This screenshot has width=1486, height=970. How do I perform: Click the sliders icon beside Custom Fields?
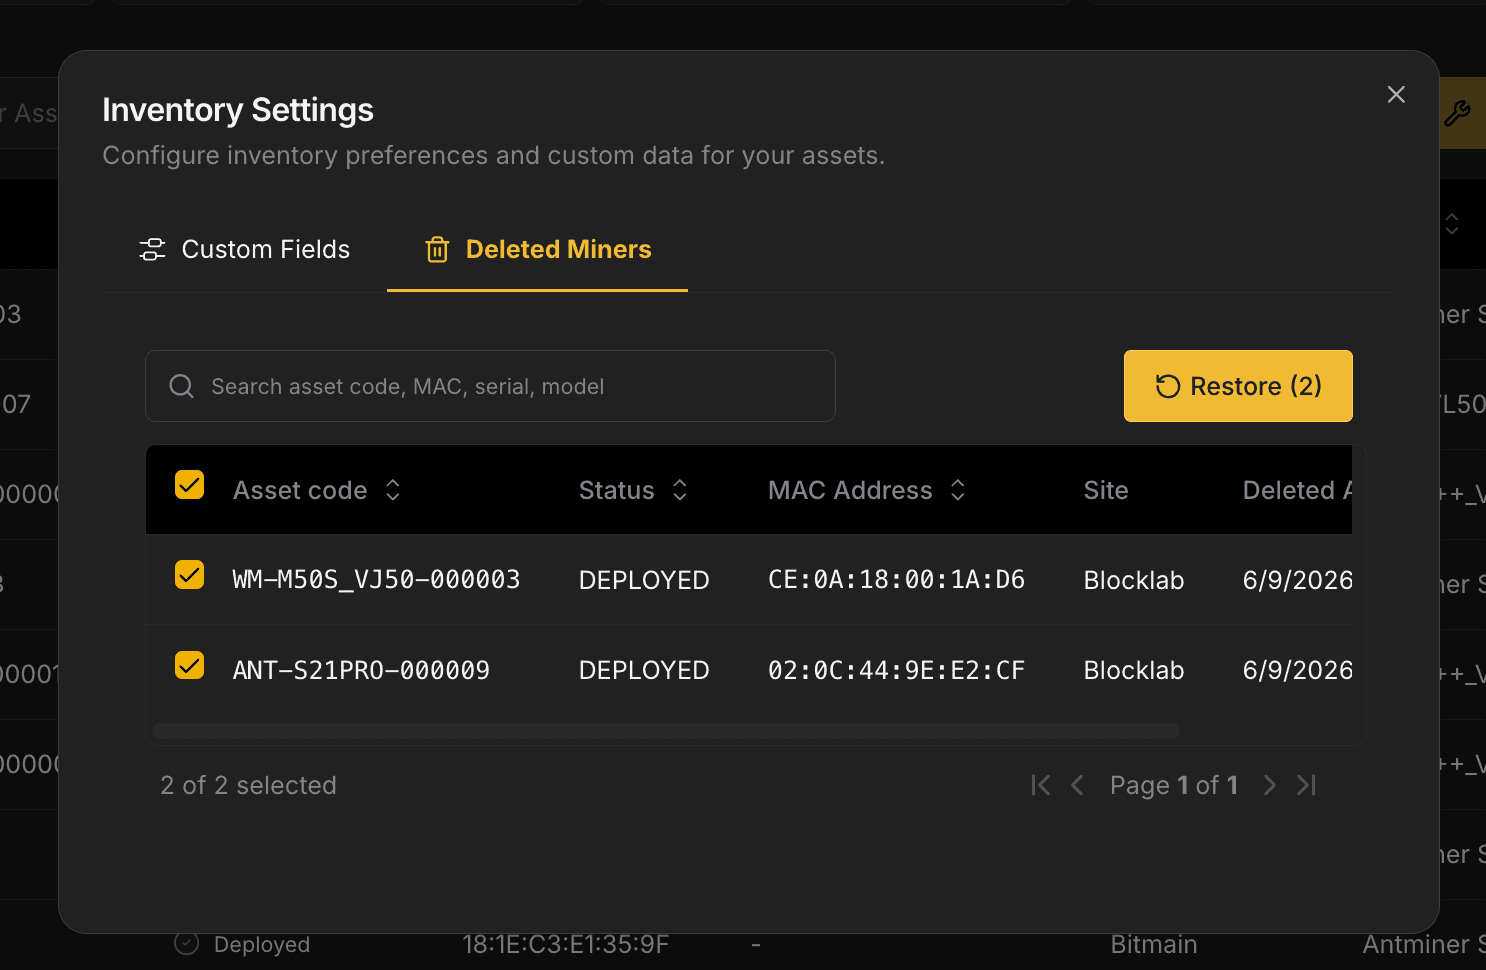(152, 249)
